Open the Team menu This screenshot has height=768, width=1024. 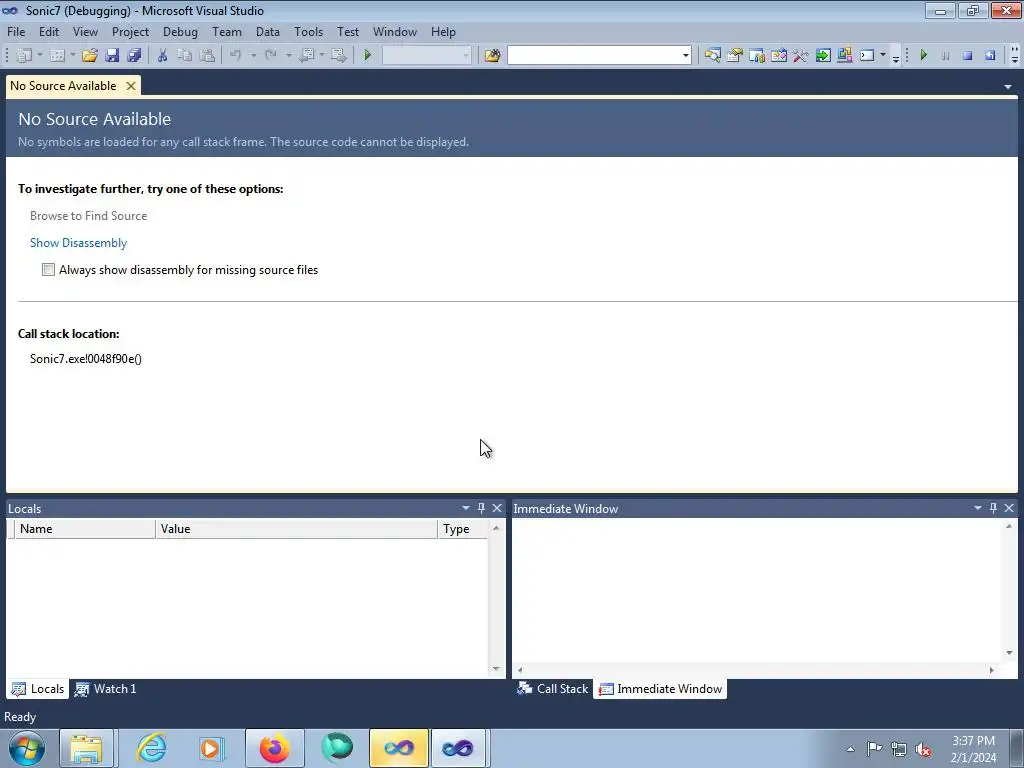point(227,31)
